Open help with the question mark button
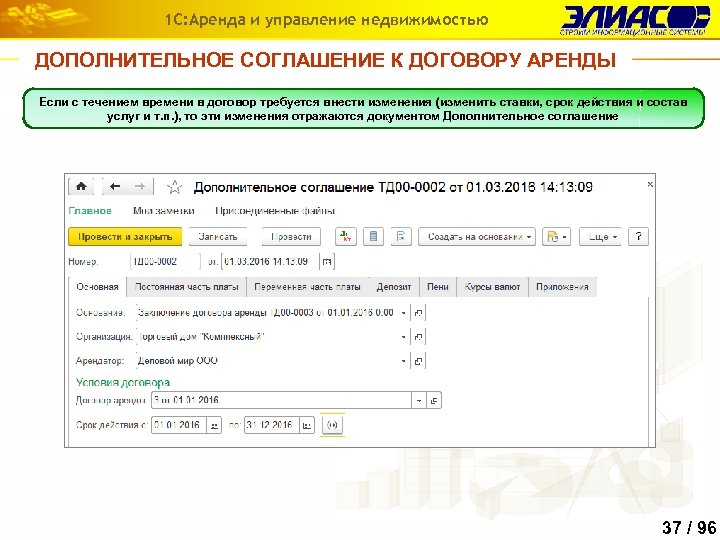This screenshot has height=540, width=720. (638, 236)
